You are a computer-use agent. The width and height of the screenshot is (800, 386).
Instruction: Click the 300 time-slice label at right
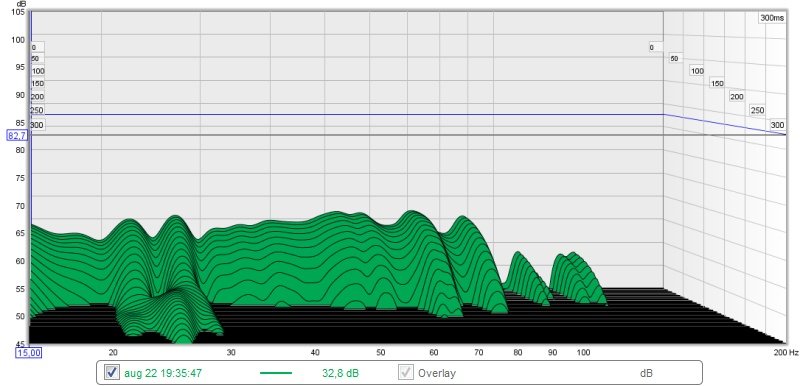coord(777,125)
